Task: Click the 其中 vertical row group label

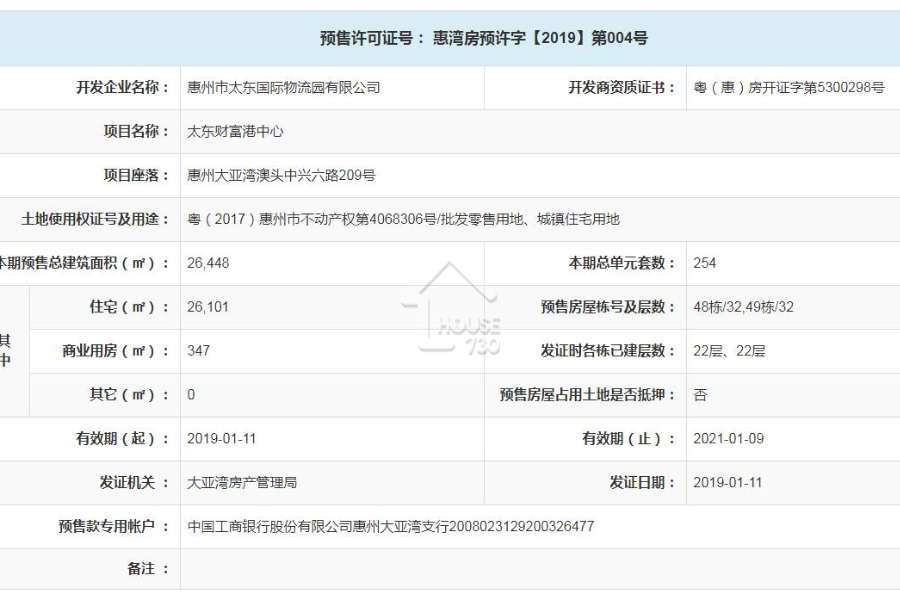Action: [x=6, y=350]
